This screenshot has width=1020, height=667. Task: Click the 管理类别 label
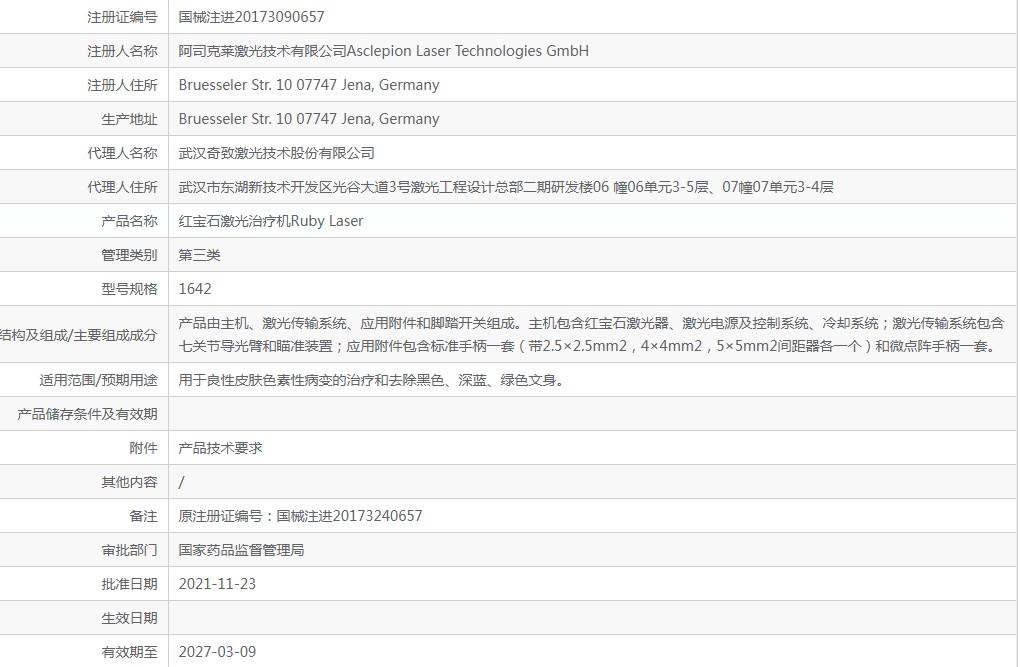[x=129, y=255]
